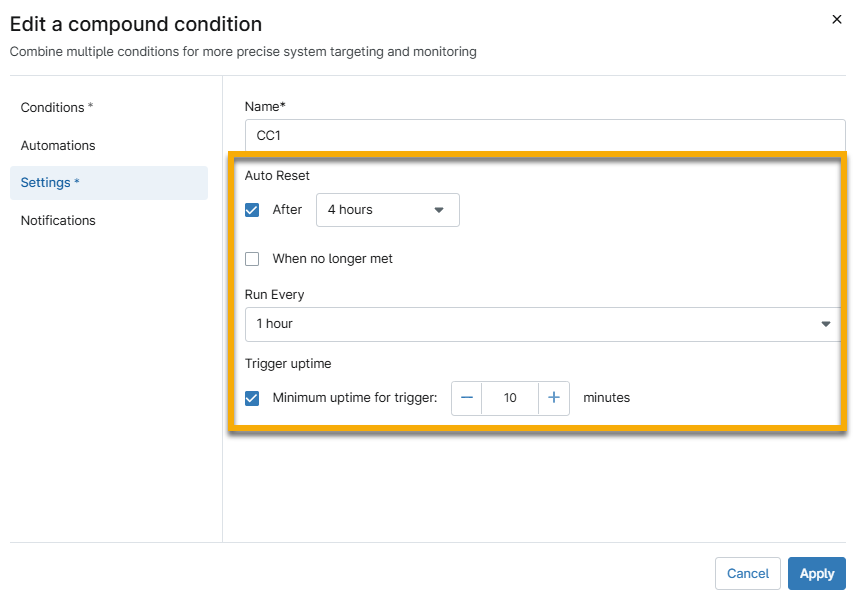855x595 pixels.
Task: Toggle Minimum uptime for trigger checkbox
Action: (x=252, y=398)
